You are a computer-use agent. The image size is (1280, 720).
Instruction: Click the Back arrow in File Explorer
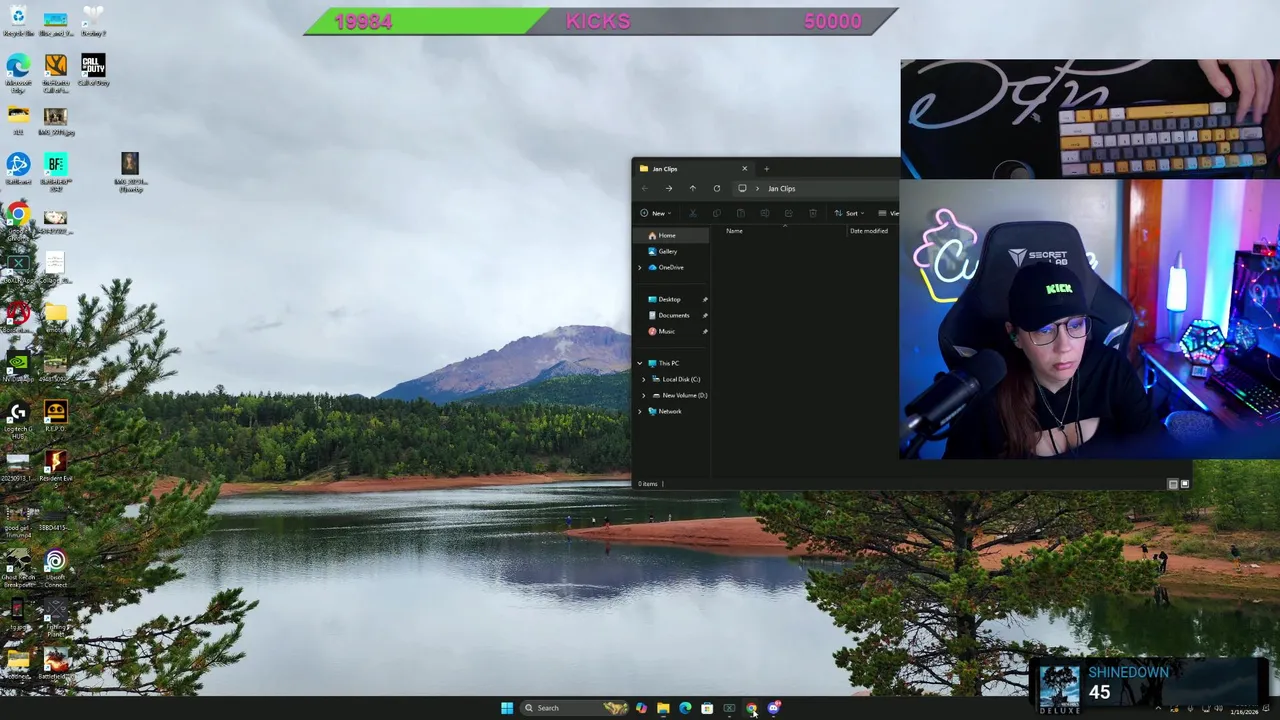(645, 188)
